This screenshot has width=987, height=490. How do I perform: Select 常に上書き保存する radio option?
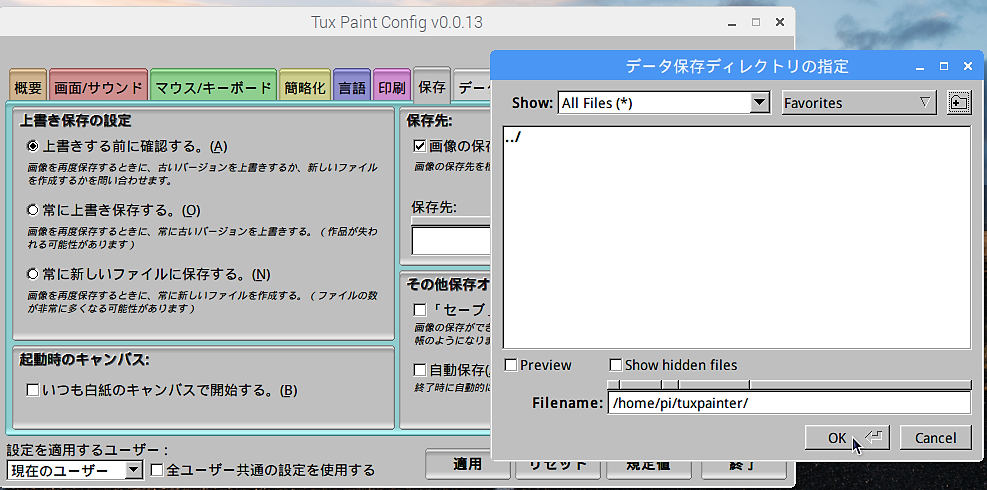click(x=33, y=210)
